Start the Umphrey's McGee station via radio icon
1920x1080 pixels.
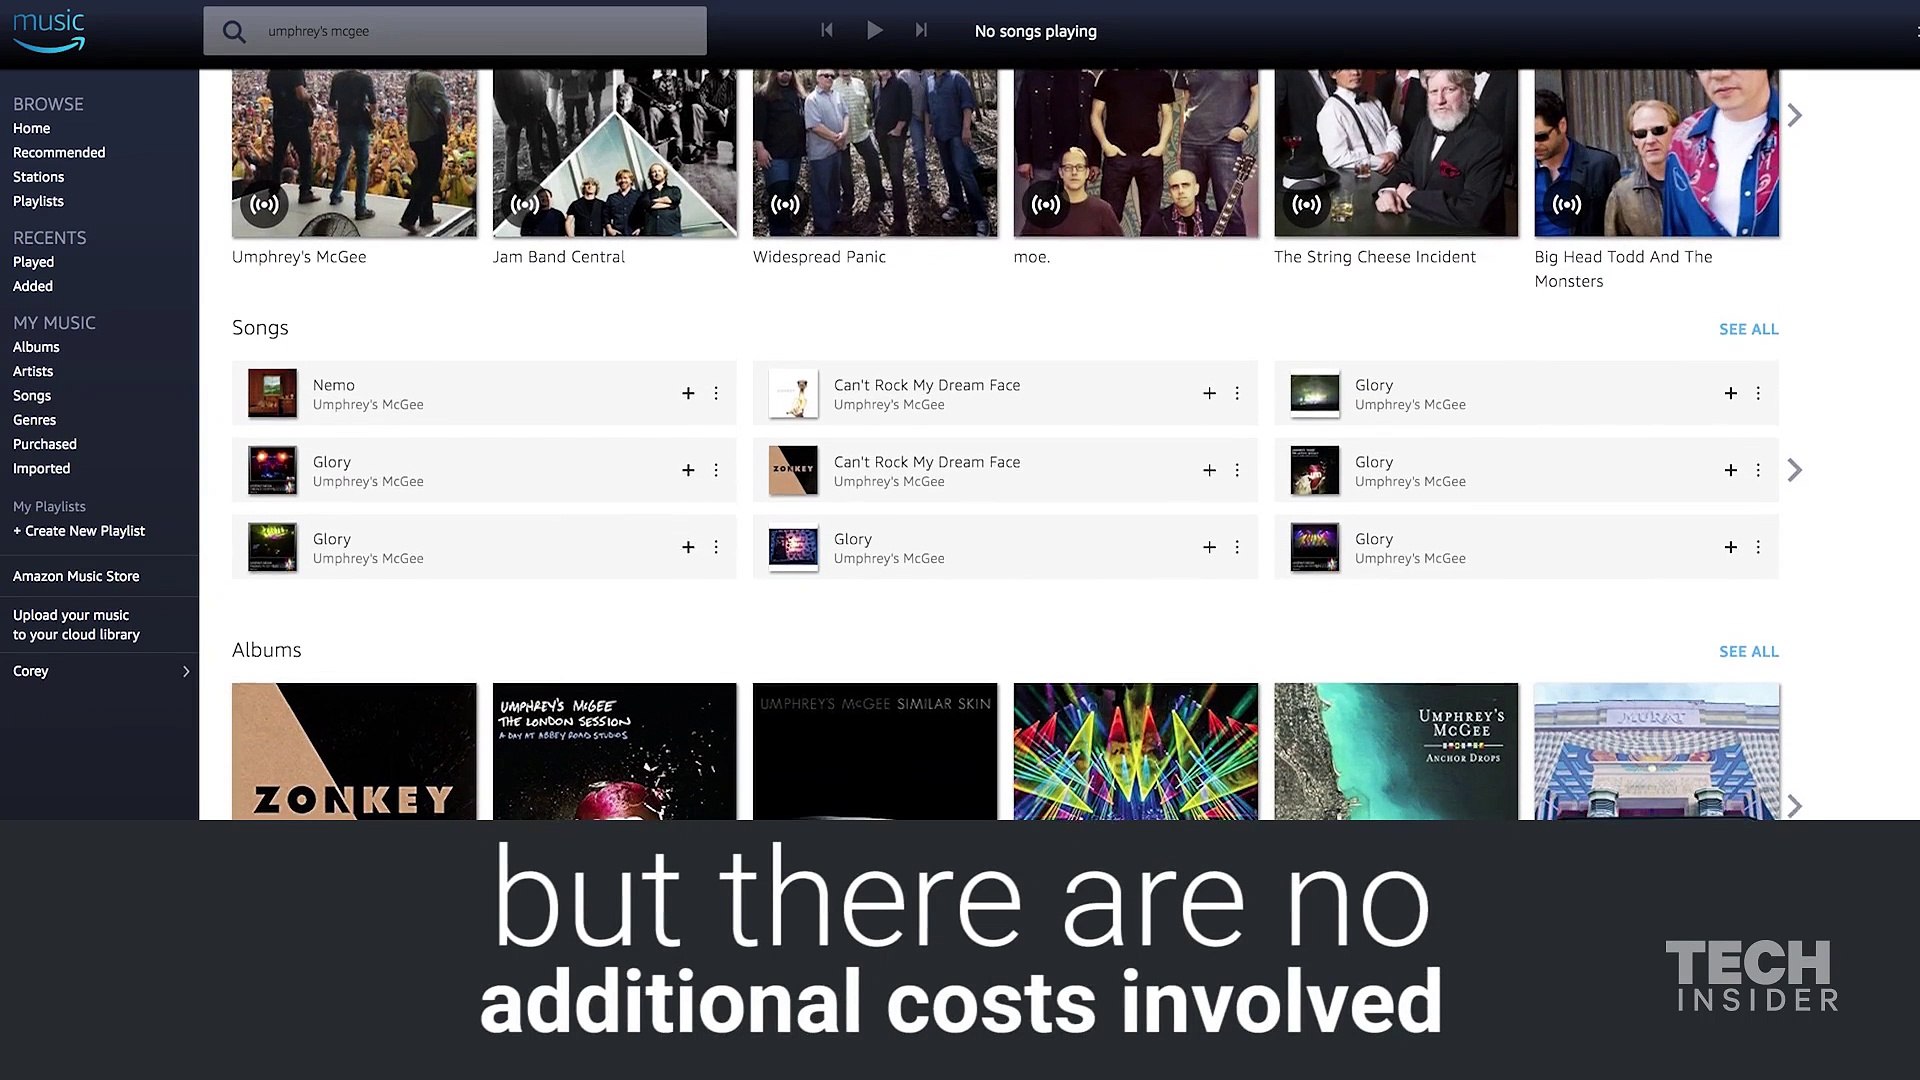[265, 205]
